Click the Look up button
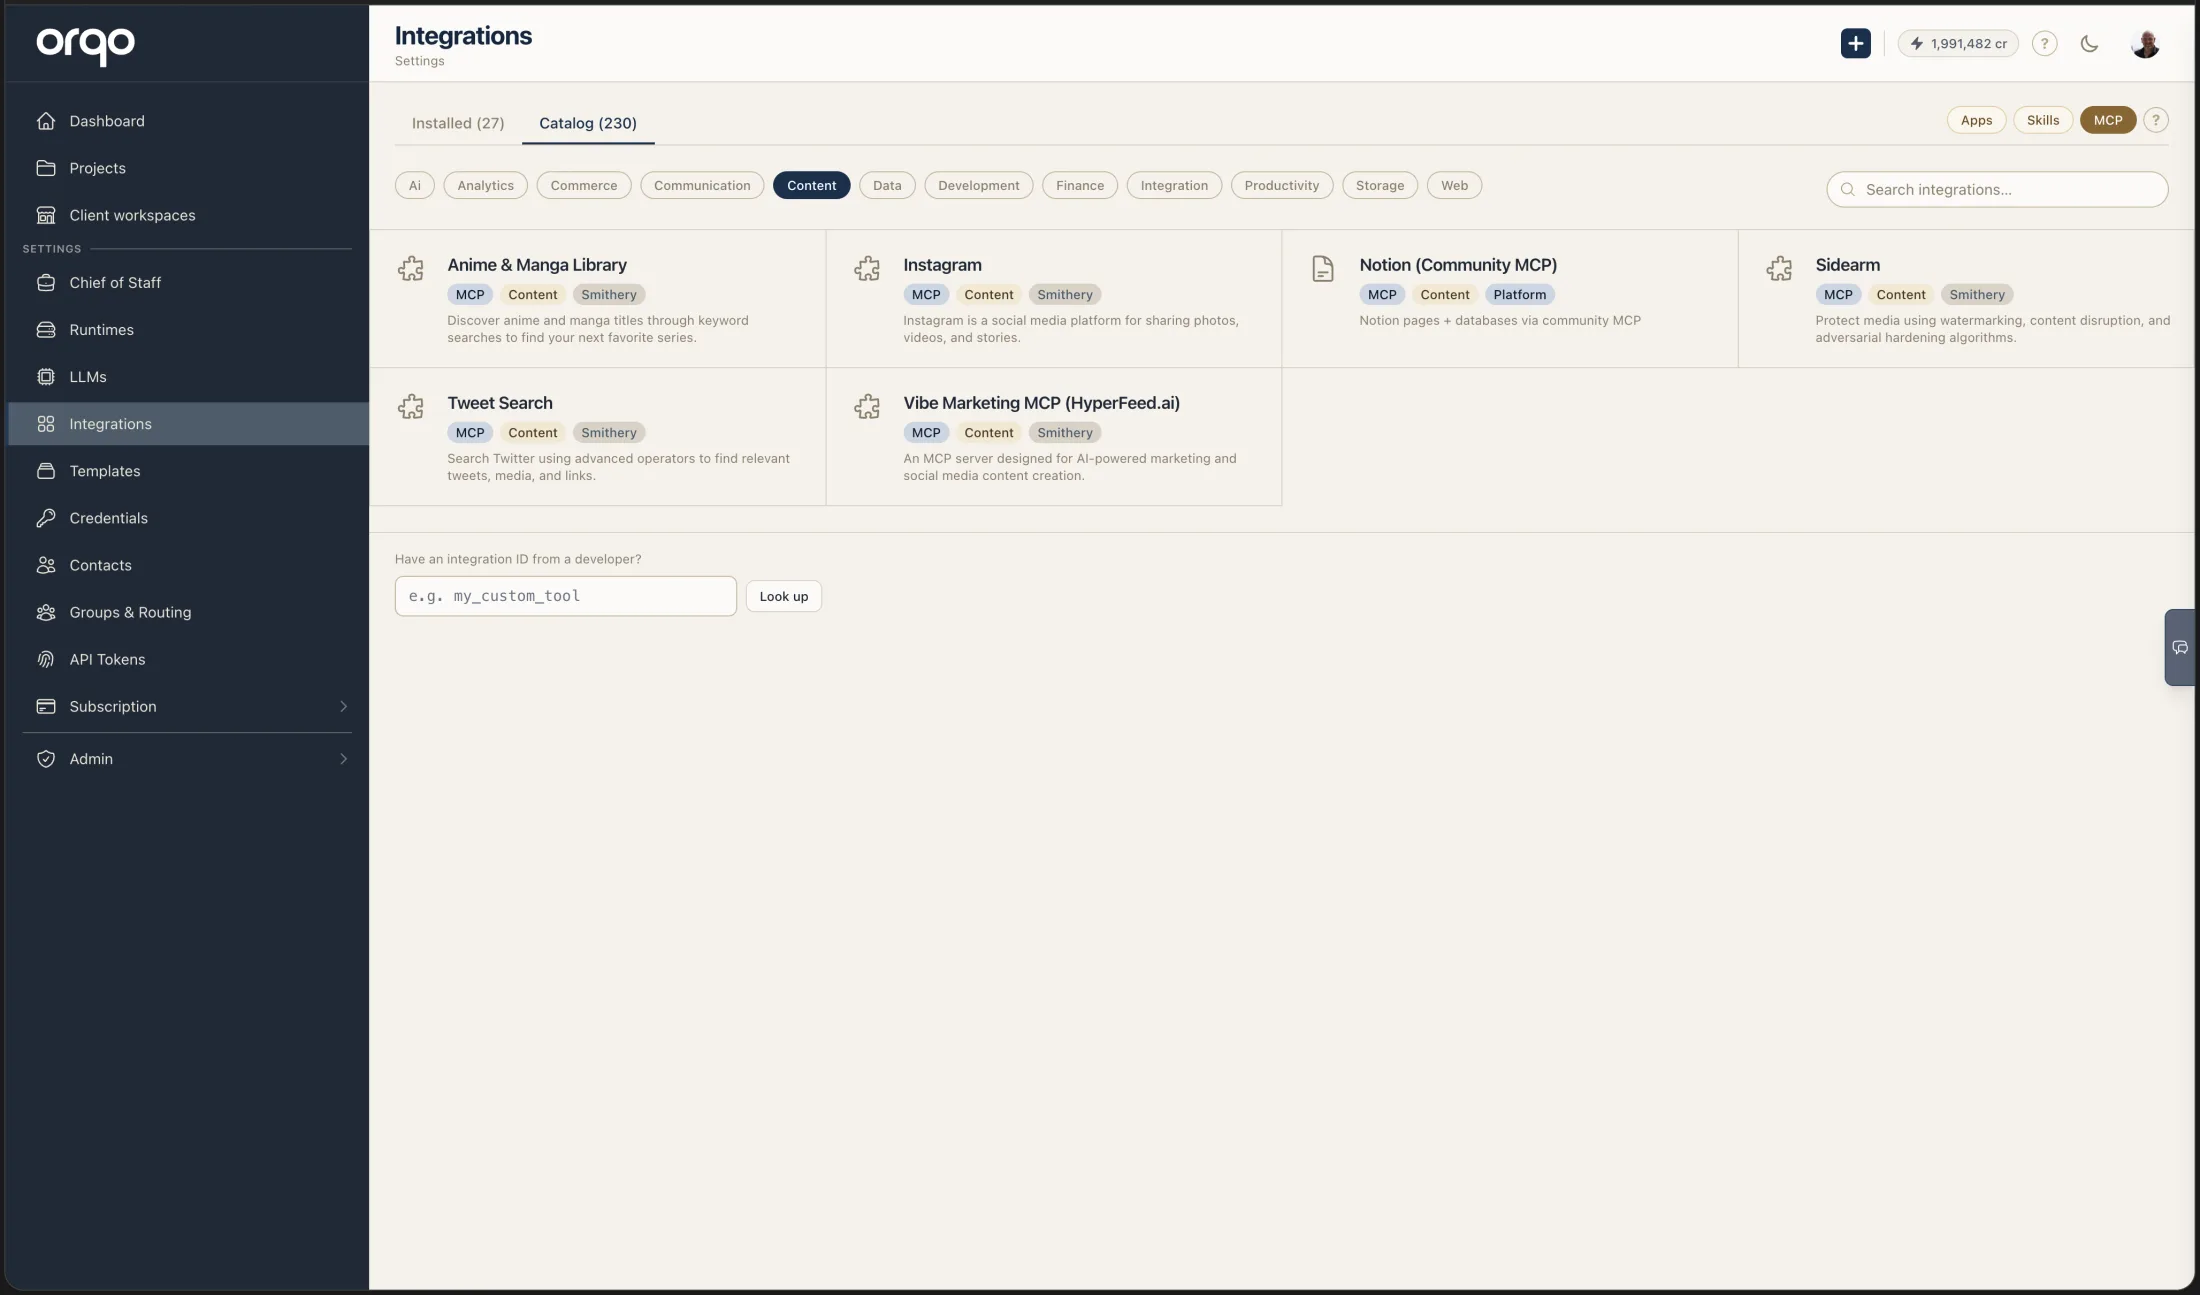 click(x=784, y=596)
